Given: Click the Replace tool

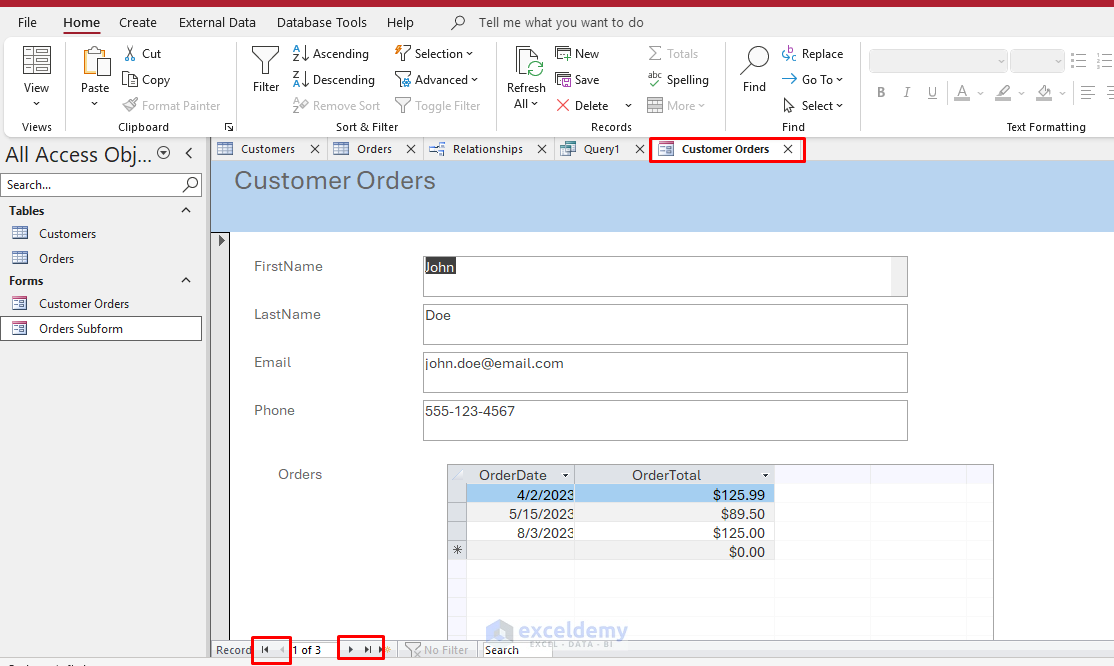Looking at the screenshot, I should (x=812, y=53).
